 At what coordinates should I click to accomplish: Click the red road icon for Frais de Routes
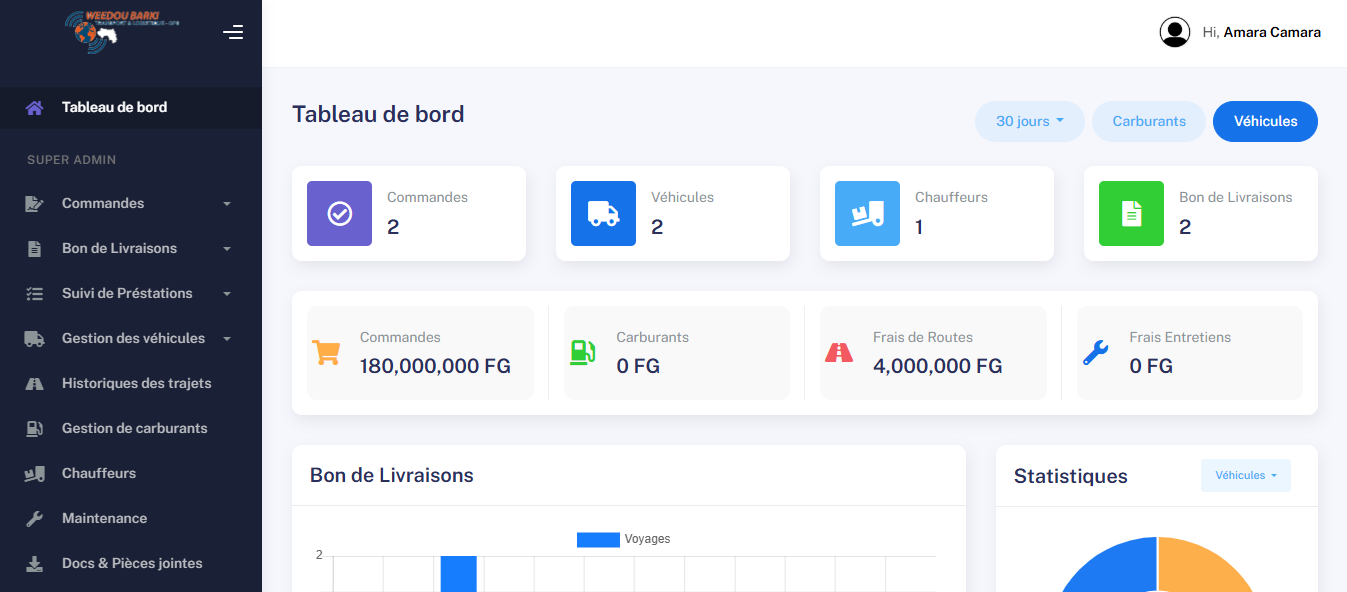click(x=840, y=352)
